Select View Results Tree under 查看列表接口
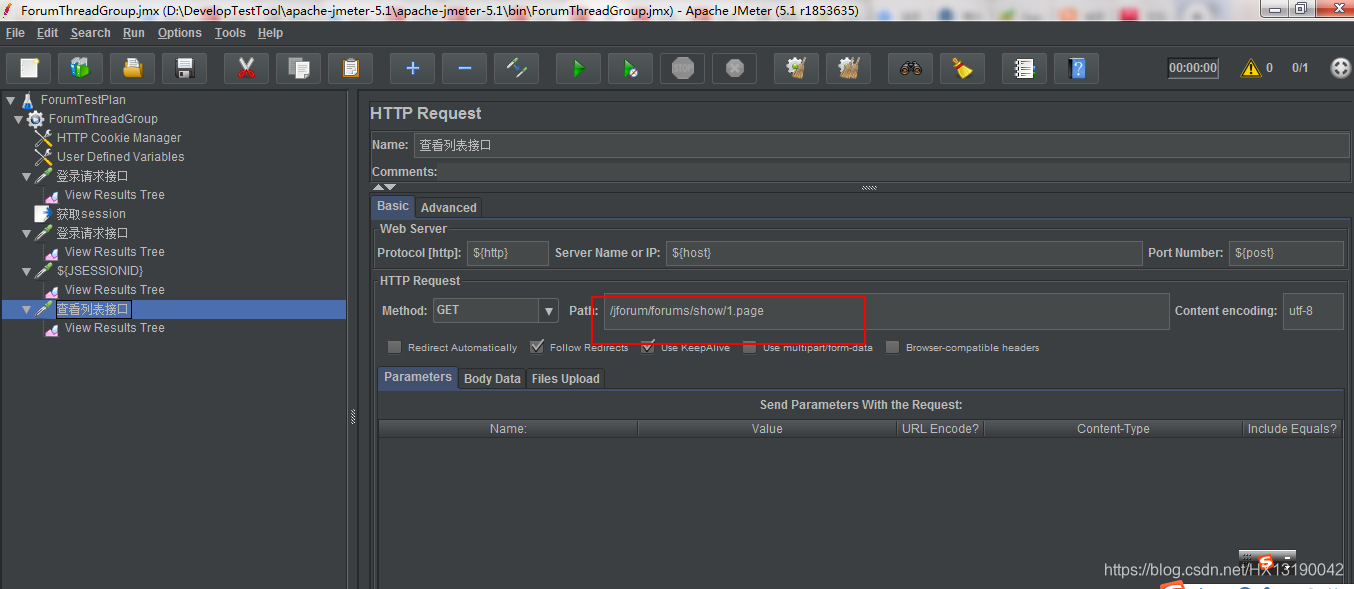The image size is (1354, 589). pyautogui.click(x=114, y=328)
